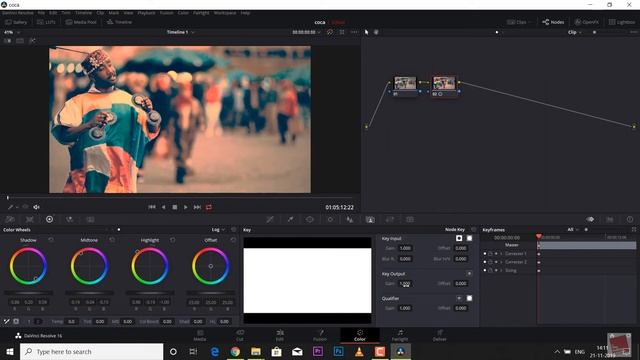This screenshot has height=360, width=640.
Task: Open the Blur palette
Action: [350, 219]
